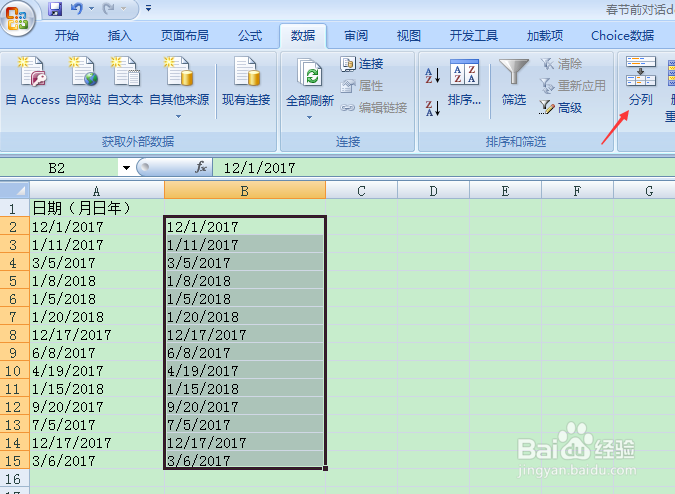Click cell A5 with 1/8/2018
The image size is (675, 494).
(97, 281)
